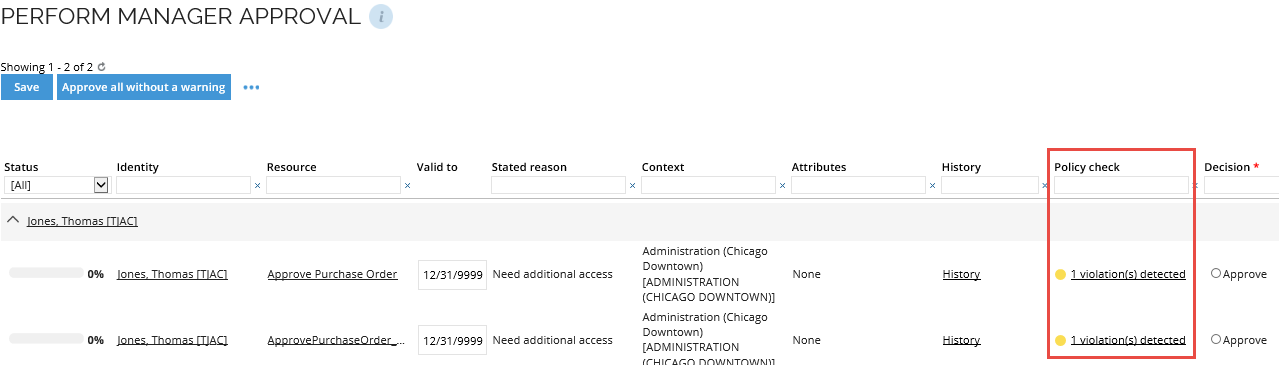The width and height of the screenshot is (1279, 365).
Task: Collapse the Jones, Thomas [TJAC] group
Action: (x=13, y=221)
